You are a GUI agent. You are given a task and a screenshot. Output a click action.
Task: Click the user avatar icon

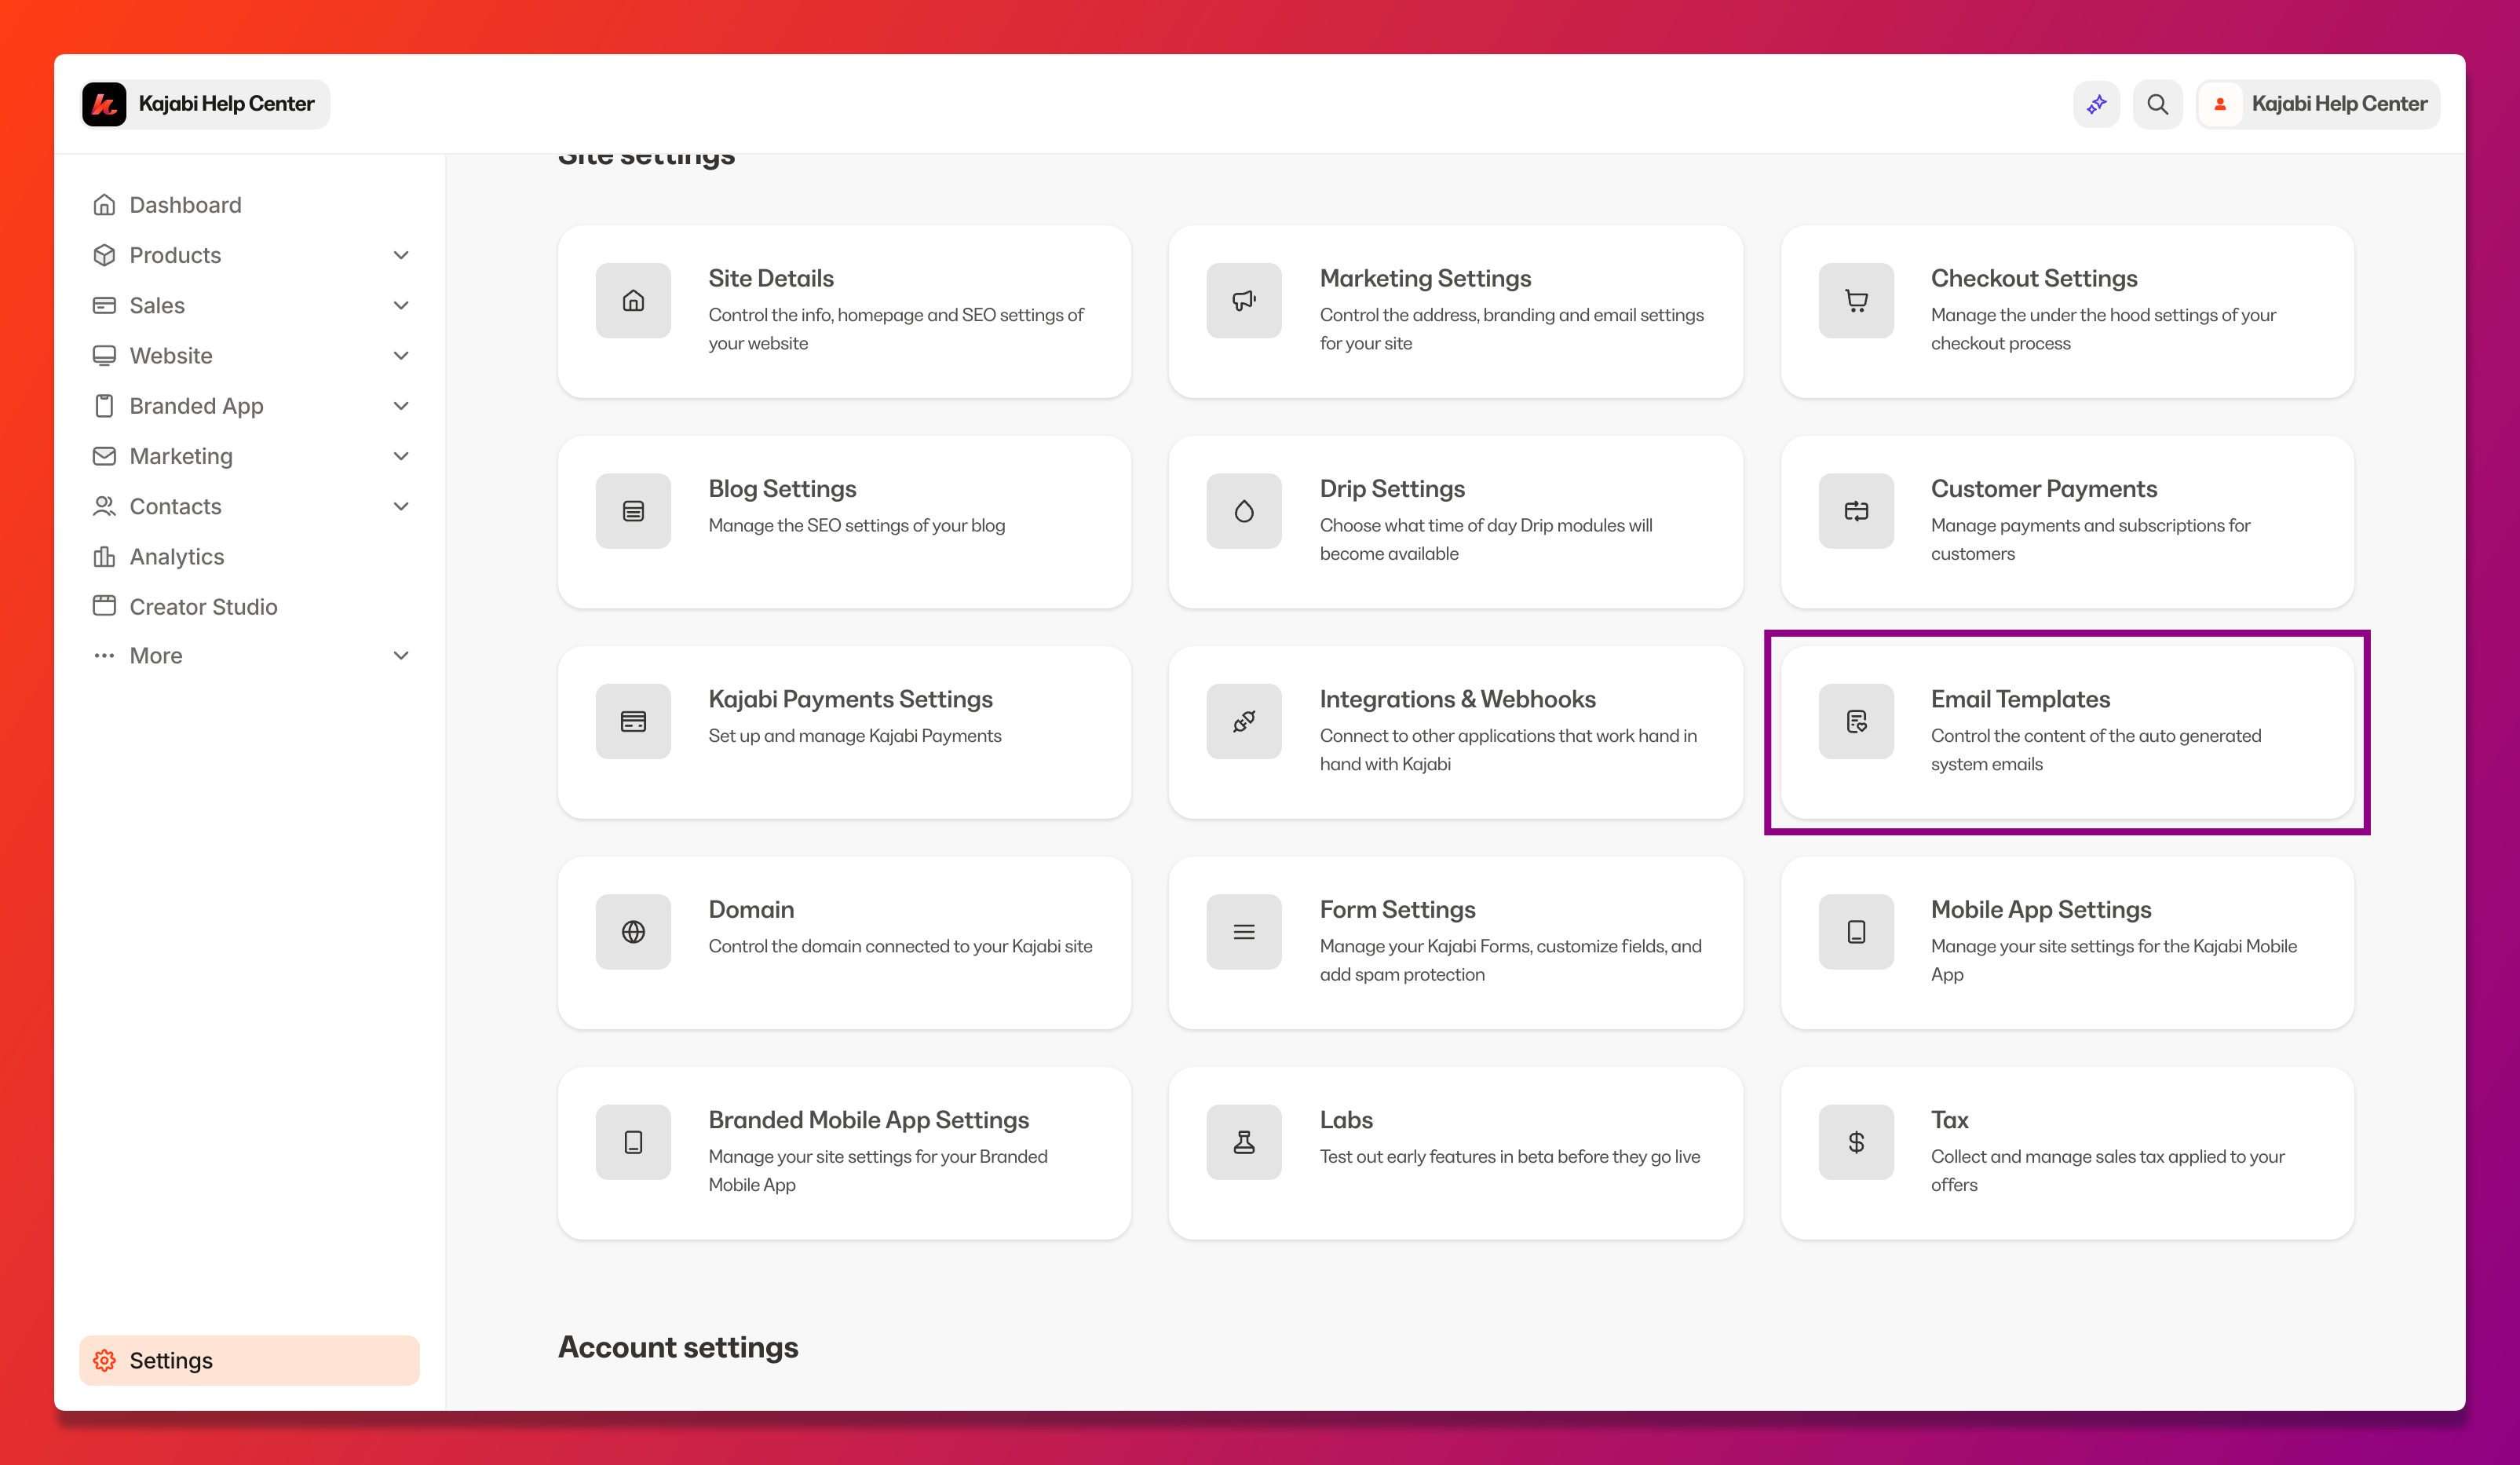coord(2219,104)
